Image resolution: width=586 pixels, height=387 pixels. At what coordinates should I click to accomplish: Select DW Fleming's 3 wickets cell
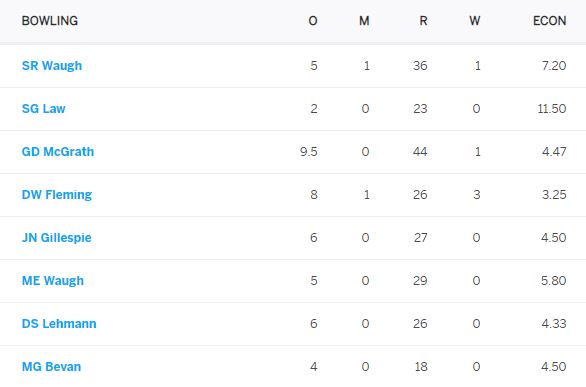click(x=476, y=195)
